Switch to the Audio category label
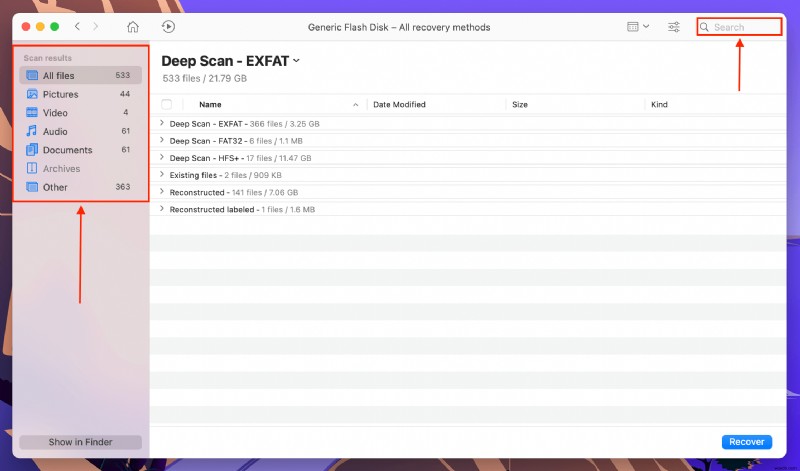 click(x=55, y=132)
